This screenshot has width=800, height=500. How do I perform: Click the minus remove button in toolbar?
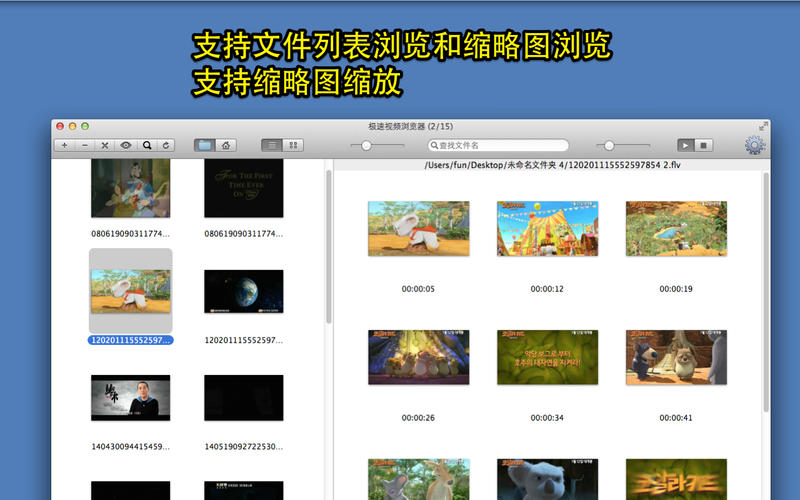[85, 145]
